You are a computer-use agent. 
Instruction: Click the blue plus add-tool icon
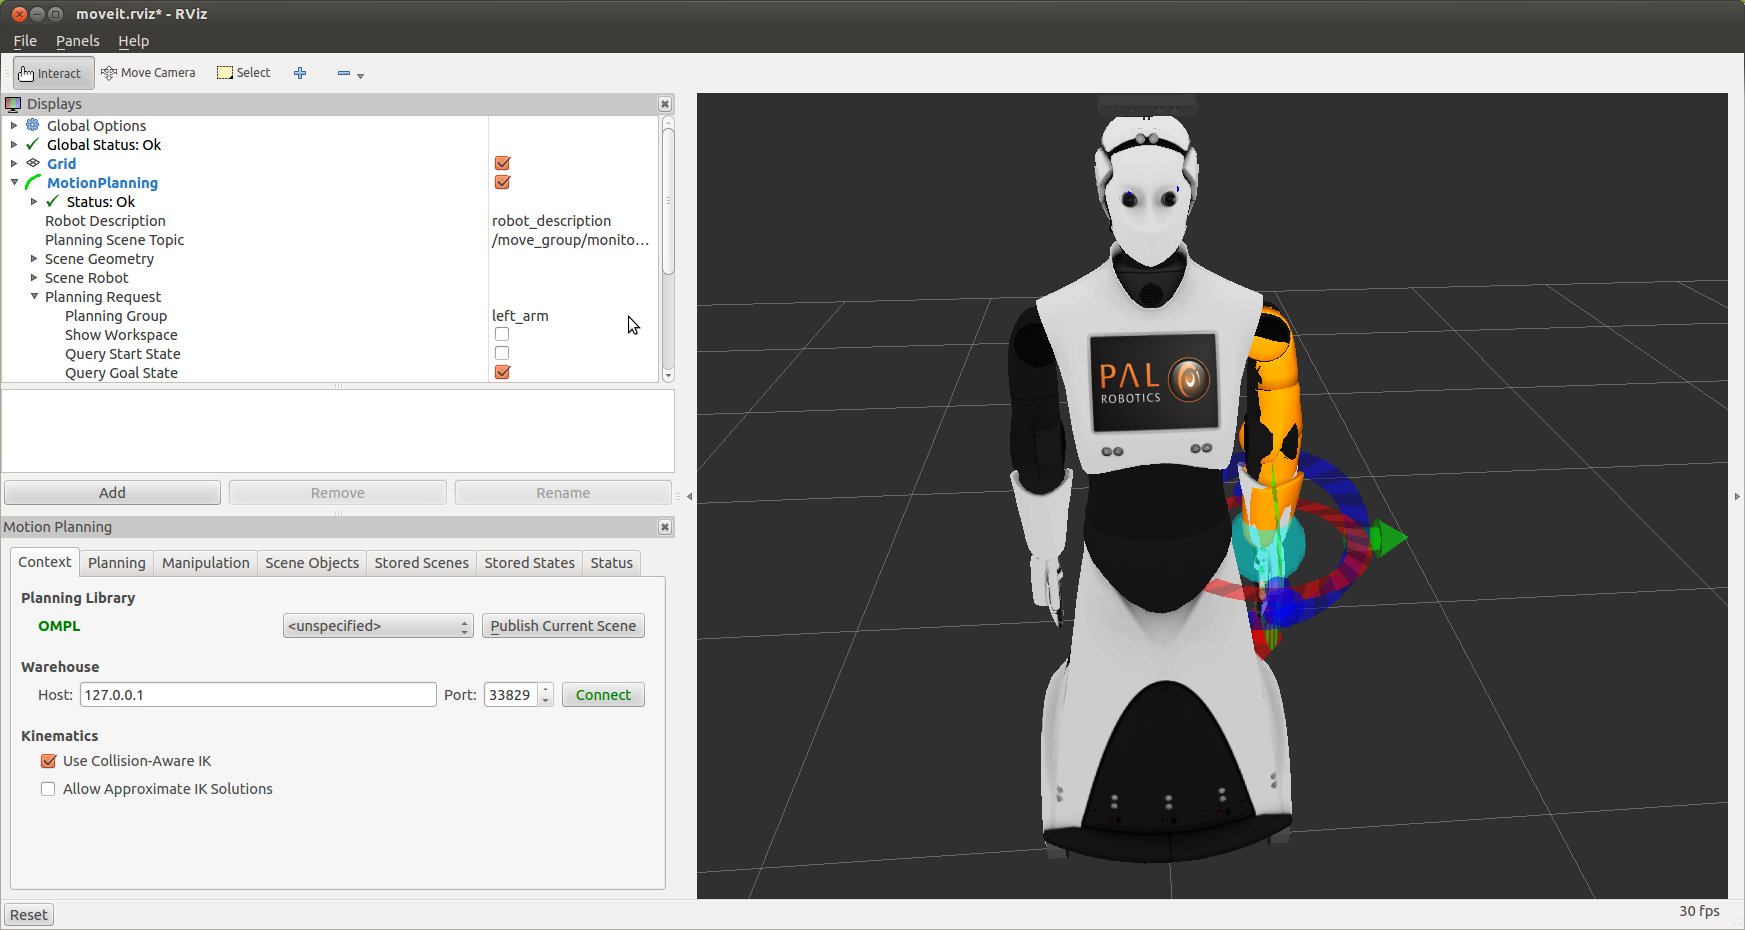coord(300,73)
